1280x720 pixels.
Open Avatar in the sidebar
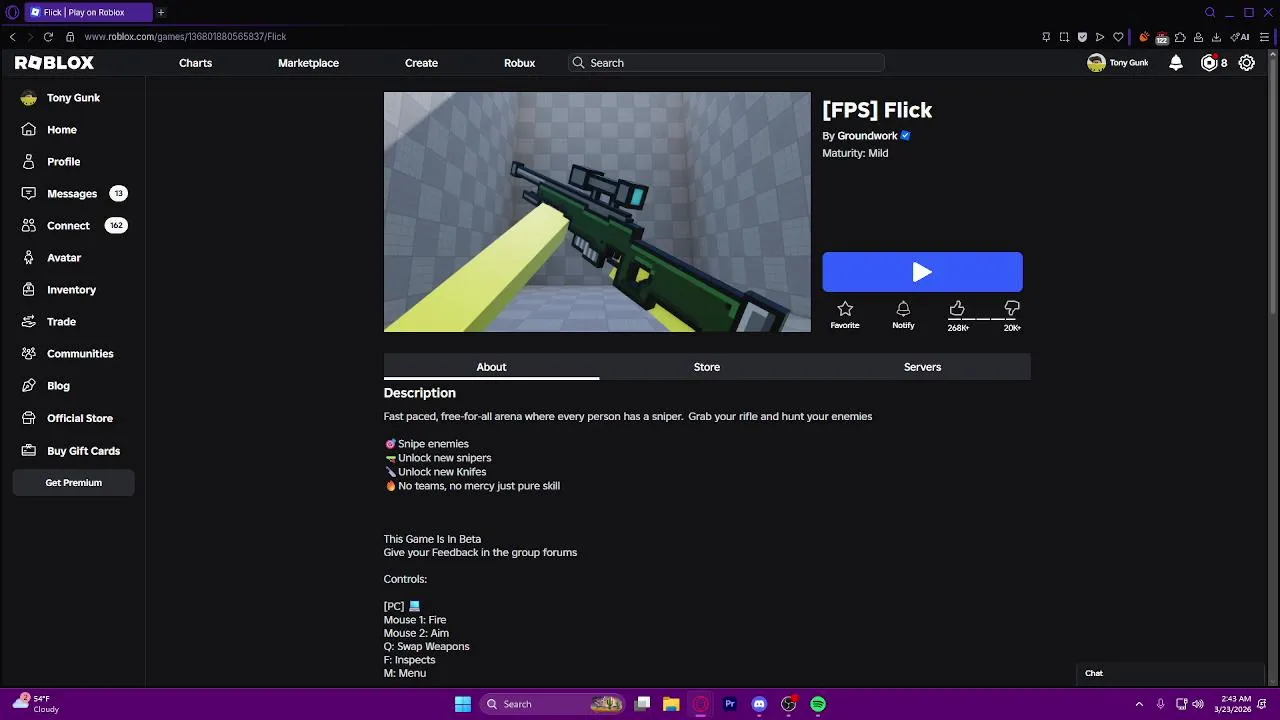point(64,258)
